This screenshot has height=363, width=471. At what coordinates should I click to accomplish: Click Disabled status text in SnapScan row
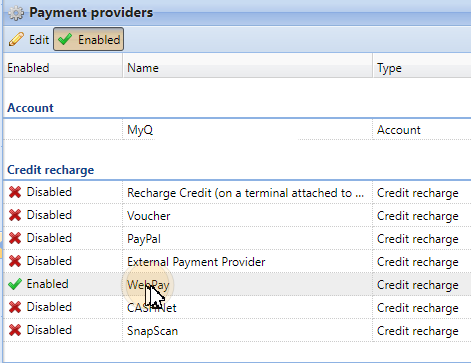49,330
